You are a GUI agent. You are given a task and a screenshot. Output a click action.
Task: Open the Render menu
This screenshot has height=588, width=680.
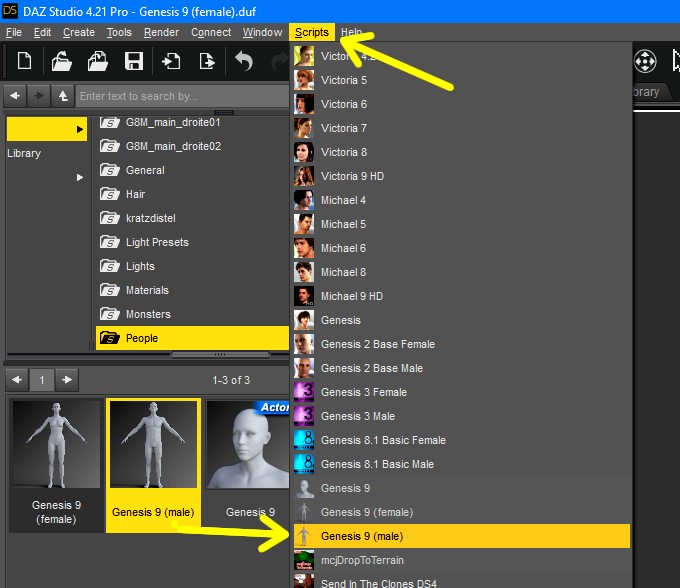pos(161,33)
